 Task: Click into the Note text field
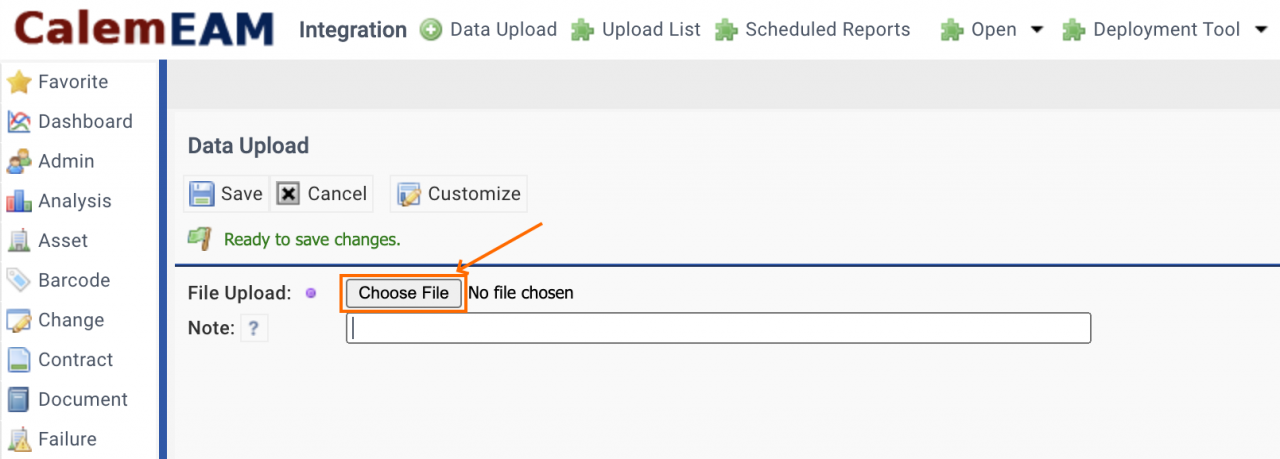tap(718, 328)
